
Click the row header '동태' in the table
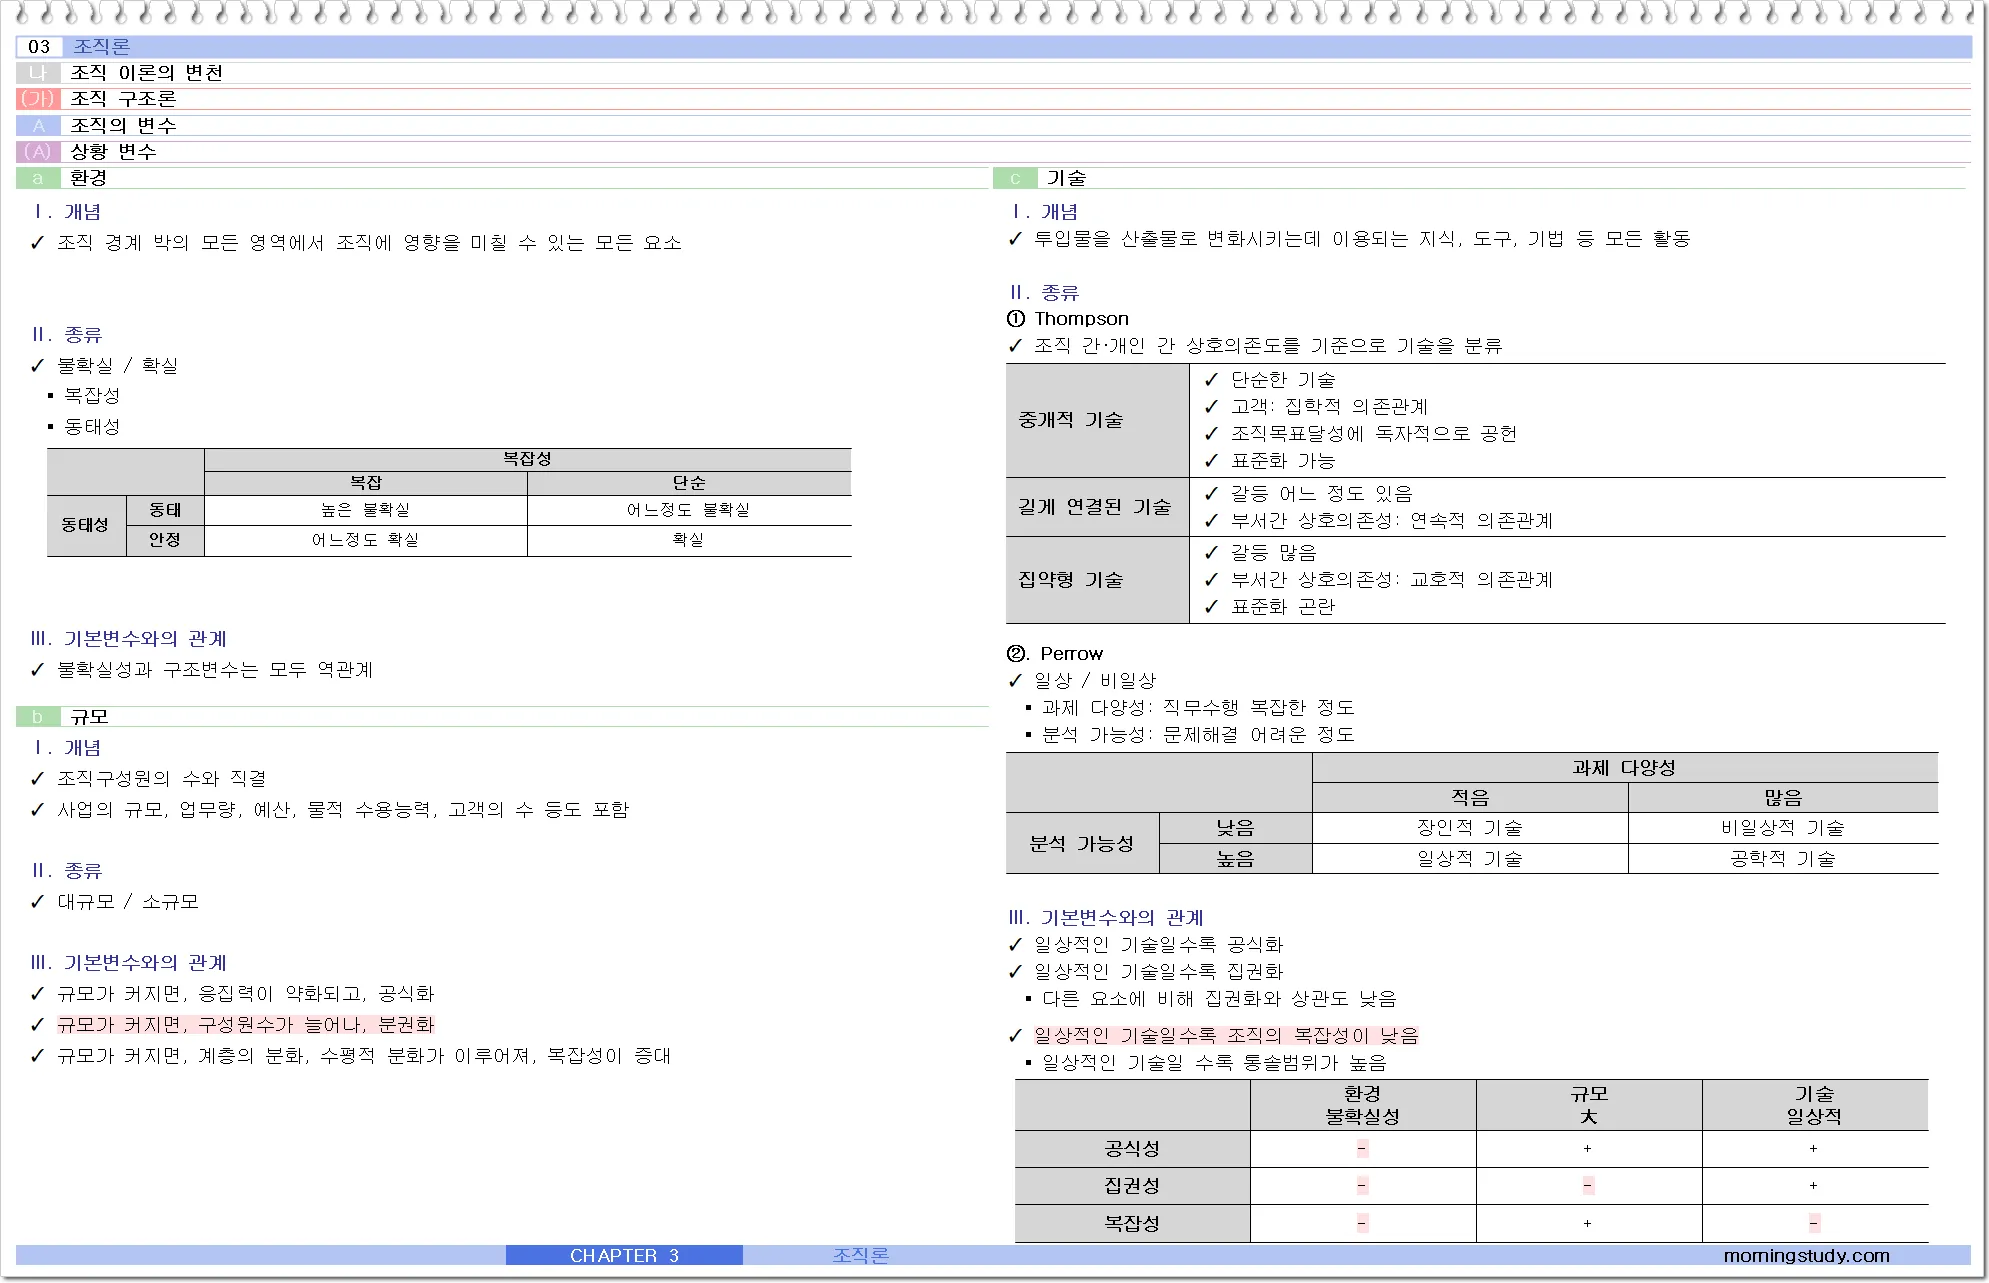[x=165, y=510]
